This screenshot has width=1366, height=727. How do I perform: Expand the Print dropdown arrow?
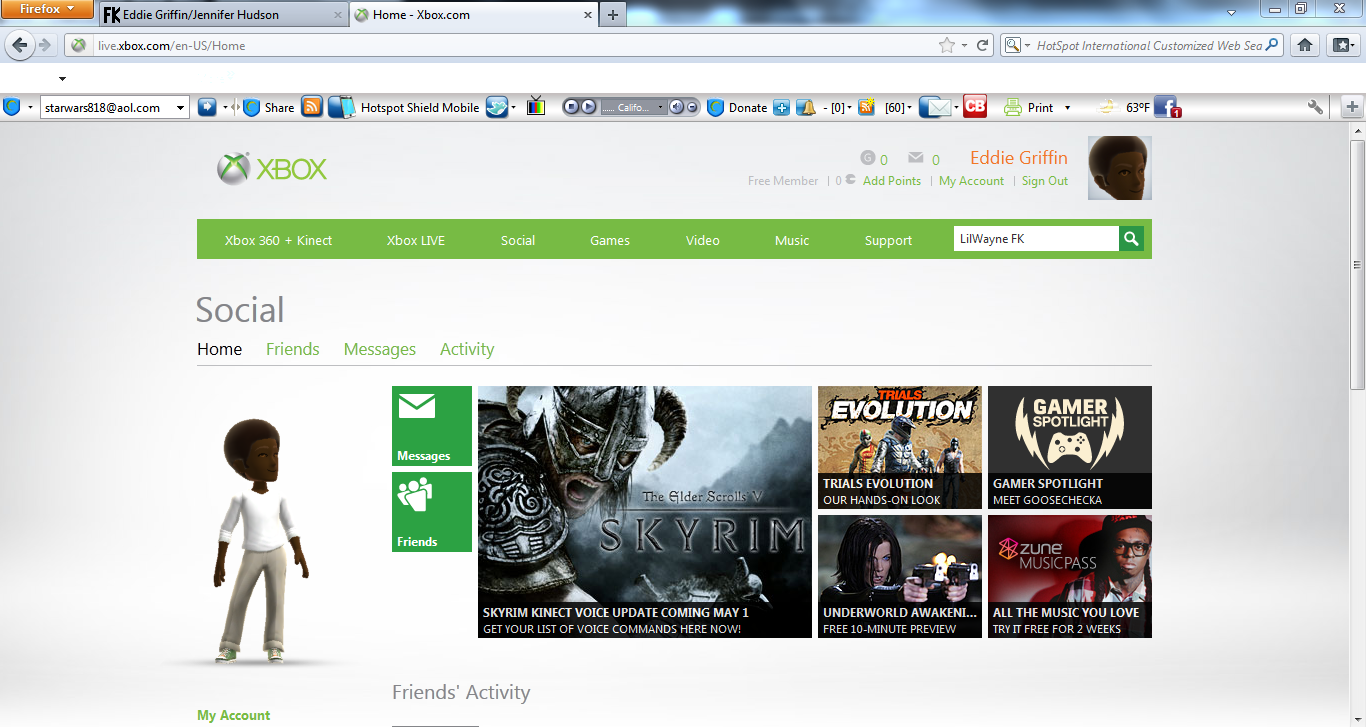pos(1067,108)
